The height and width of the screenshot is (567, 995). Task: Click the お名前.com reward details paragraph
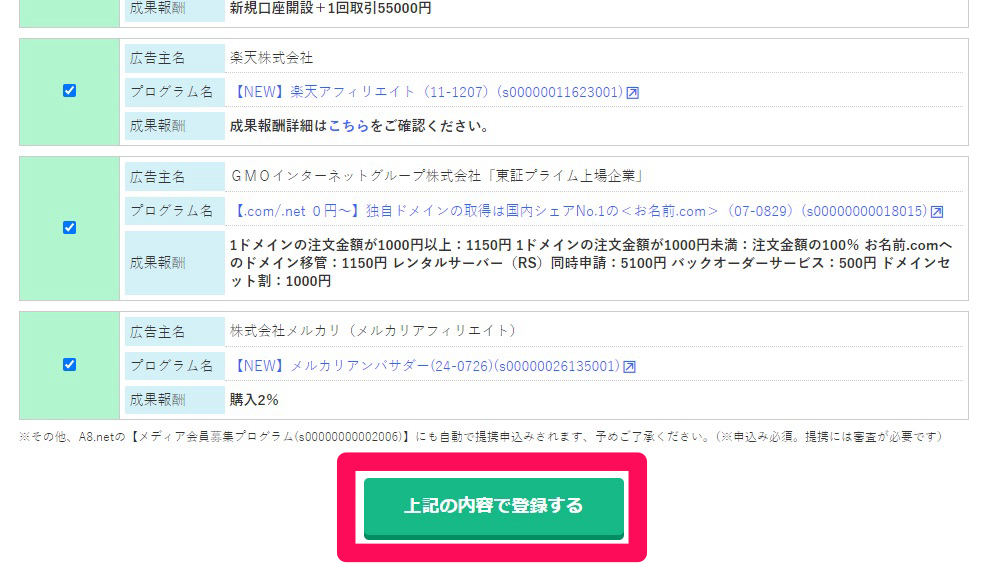(x=591, y=263)
